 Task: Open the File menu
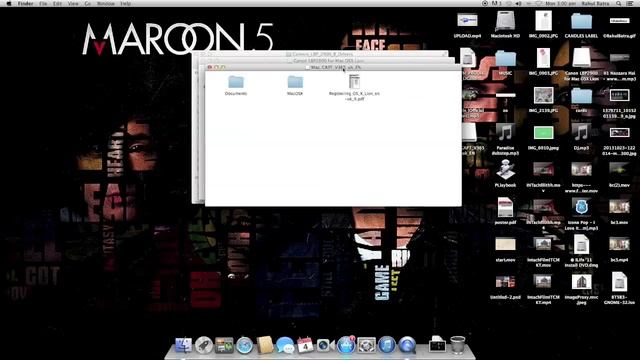(43, 4)
